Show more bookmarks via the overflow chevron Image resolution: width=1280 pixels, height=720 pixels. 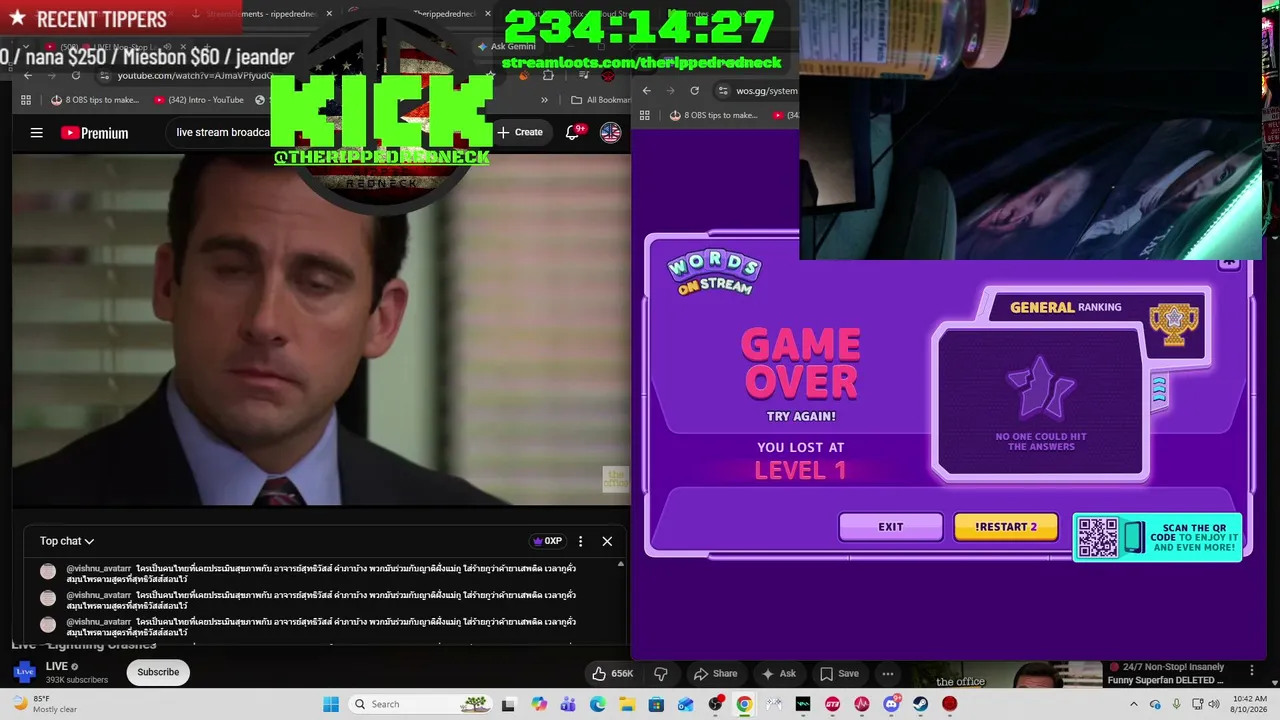click(545, 100)
